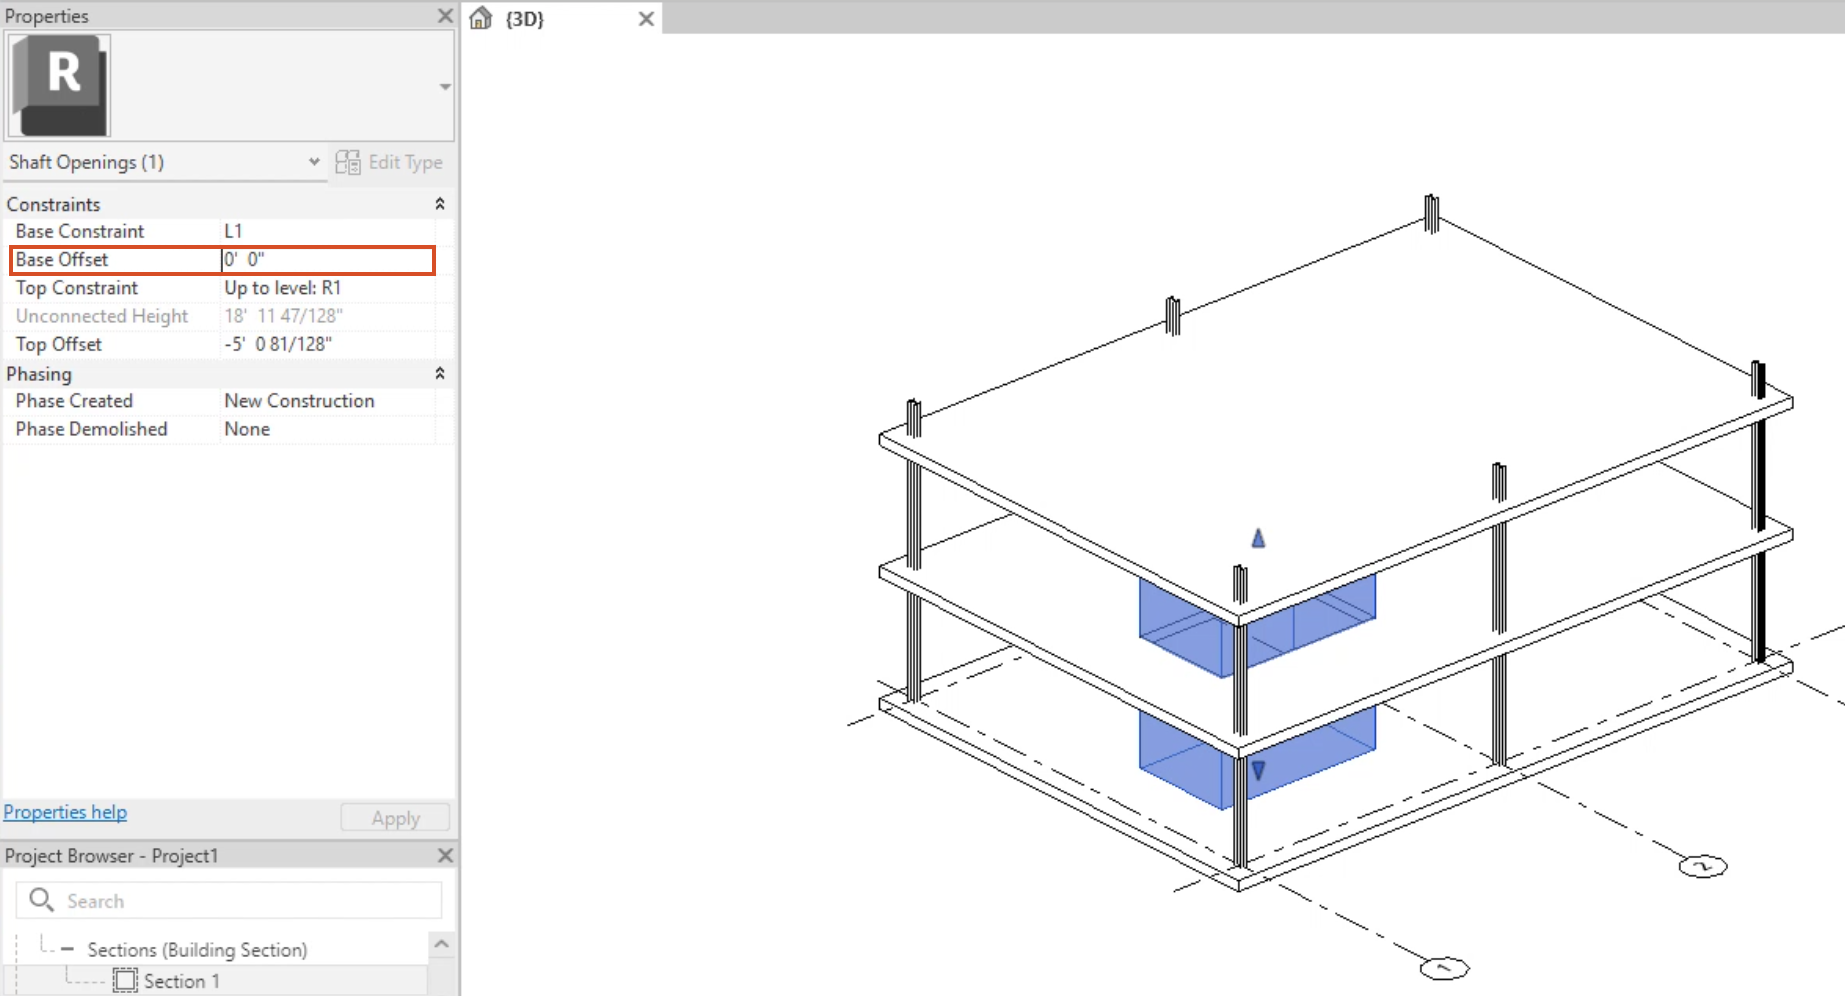Viewport: 1845px width, 996px height.
Task: Click the search magnifier in Project Browser
Action: (40, 899)
